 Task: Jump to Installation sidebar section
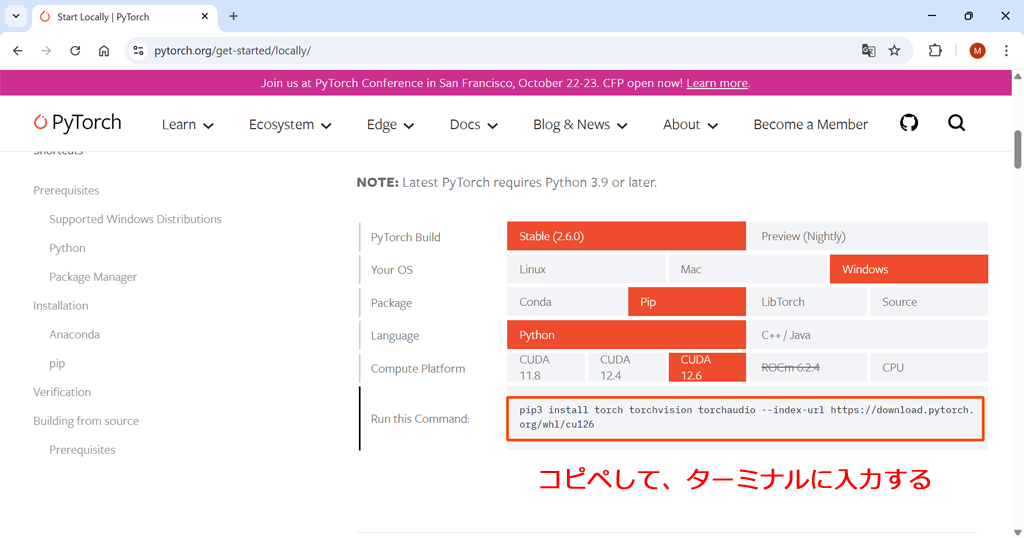click(61, 306)
